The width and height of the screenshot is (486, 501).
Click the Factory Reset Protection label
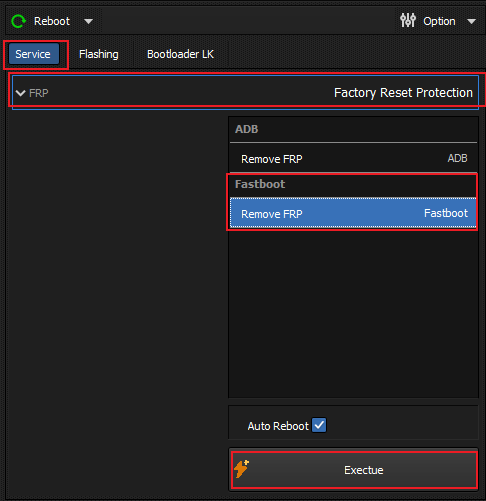403,93
